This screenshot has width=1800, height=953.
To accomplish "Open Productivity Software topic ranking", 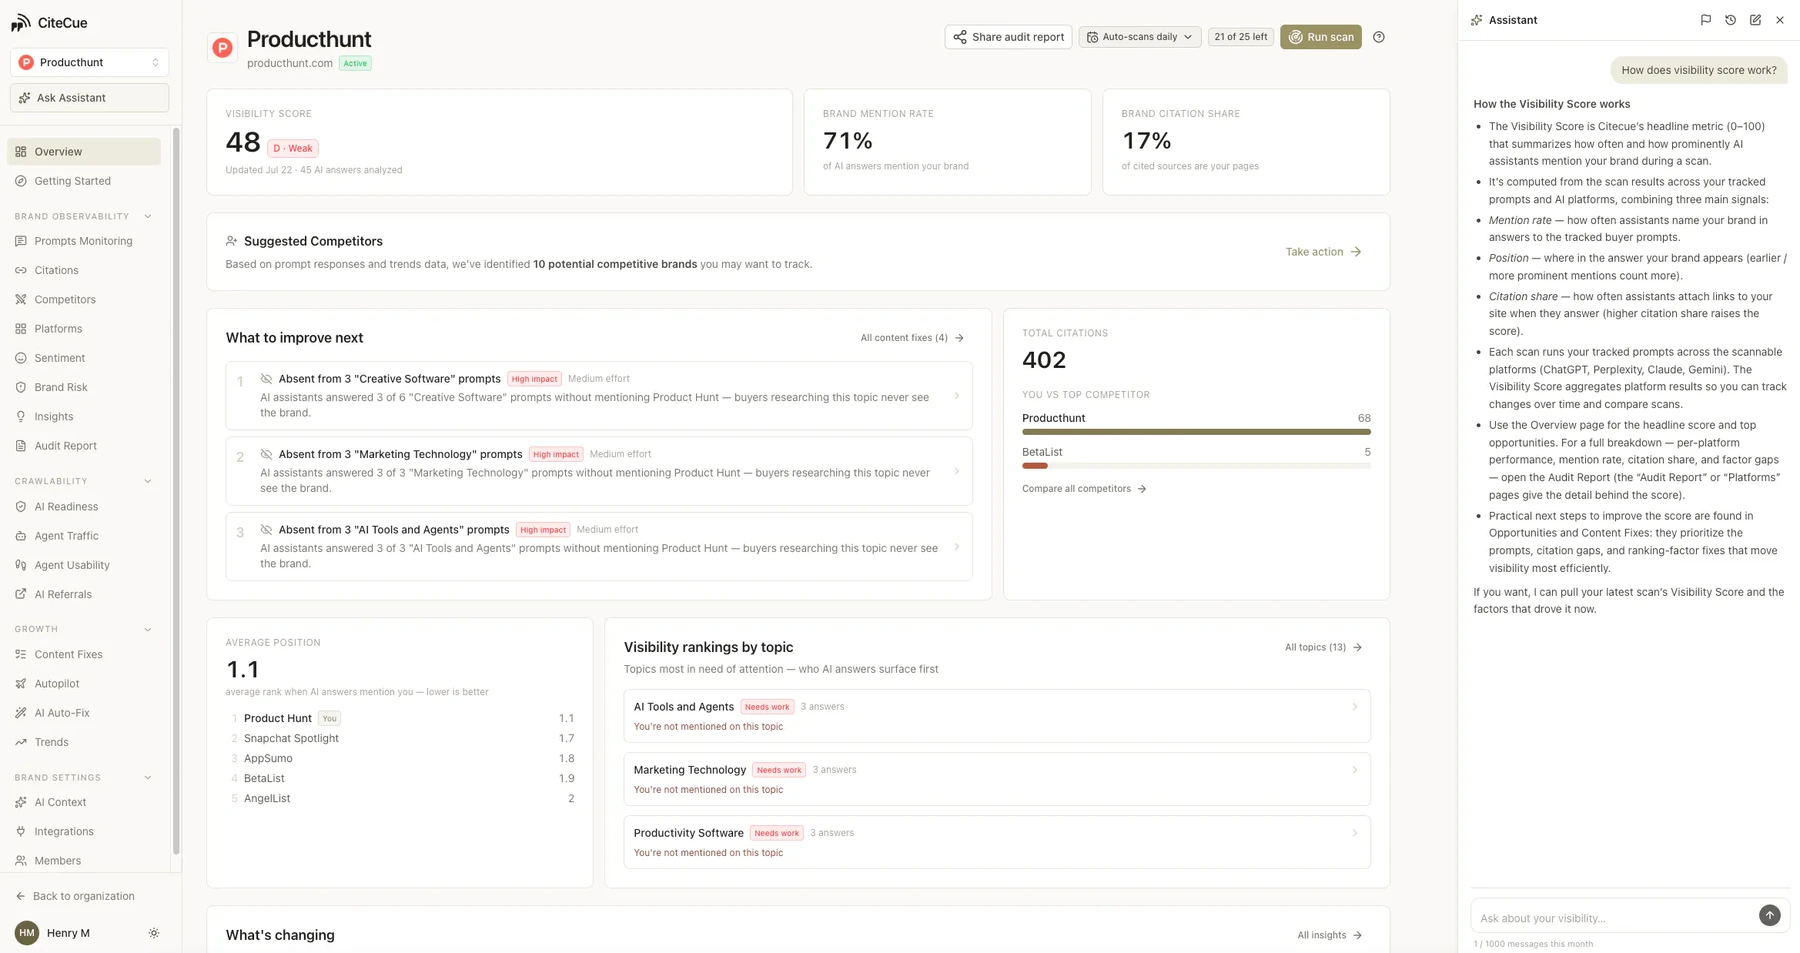I will click(x=997, y=842).
